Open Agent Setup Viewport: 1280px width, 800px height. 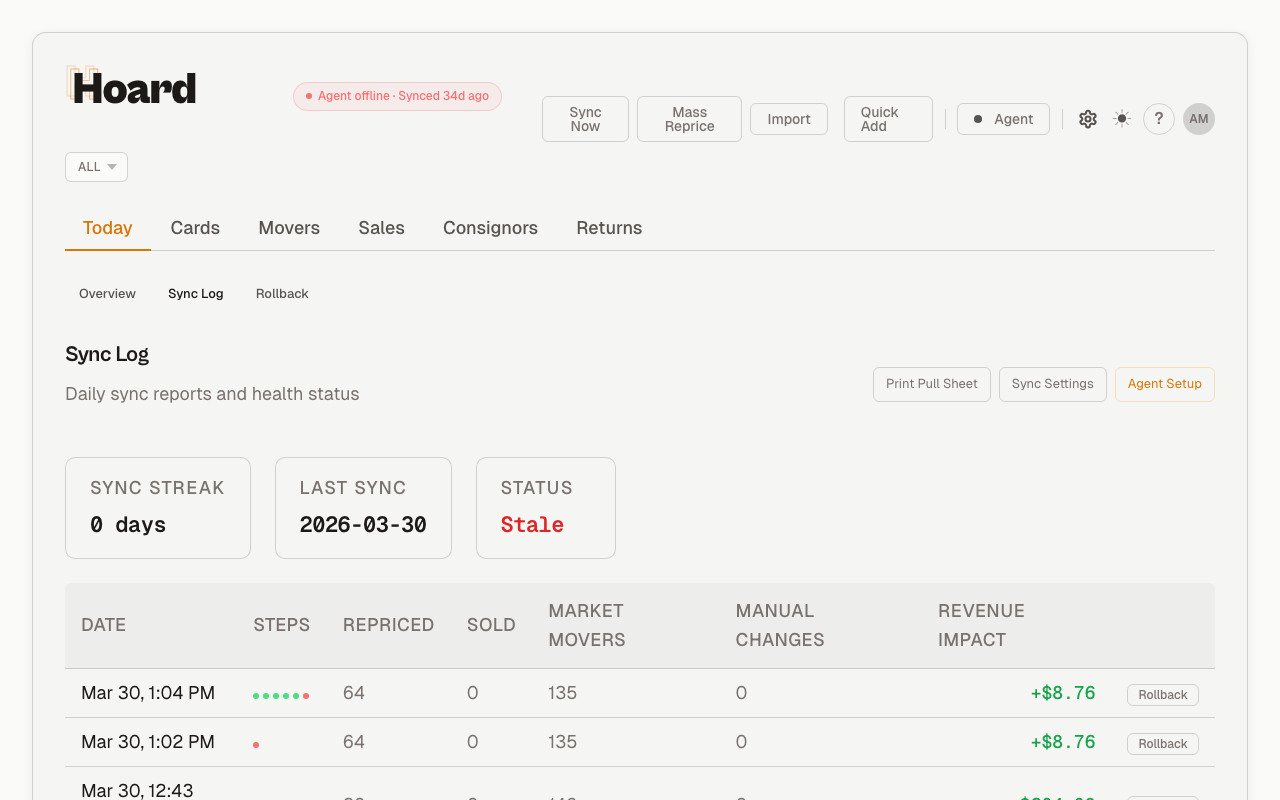(x=1165, y=384)
